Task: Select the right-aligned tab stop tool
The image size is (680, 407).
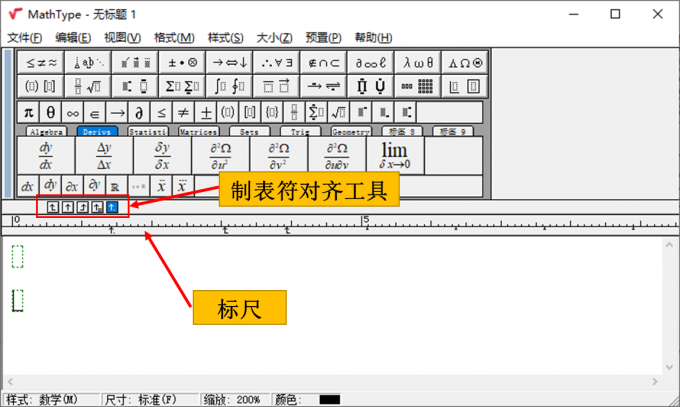Action: point(83,207)
